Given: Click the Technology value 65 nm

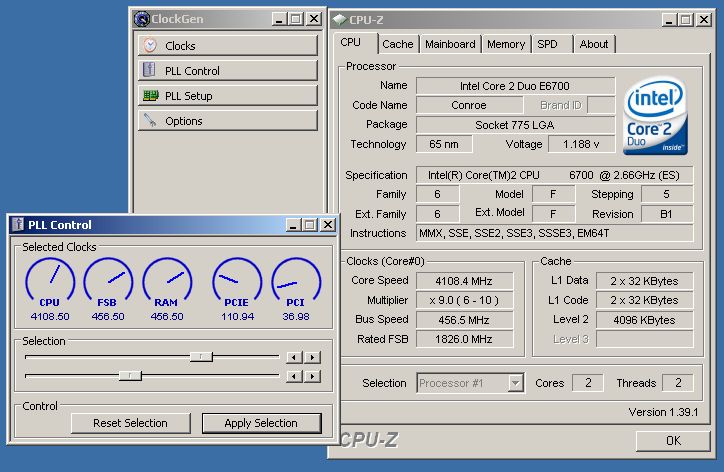Looking at the screenshot, I should pyautogui.click(x=444, y=144).
